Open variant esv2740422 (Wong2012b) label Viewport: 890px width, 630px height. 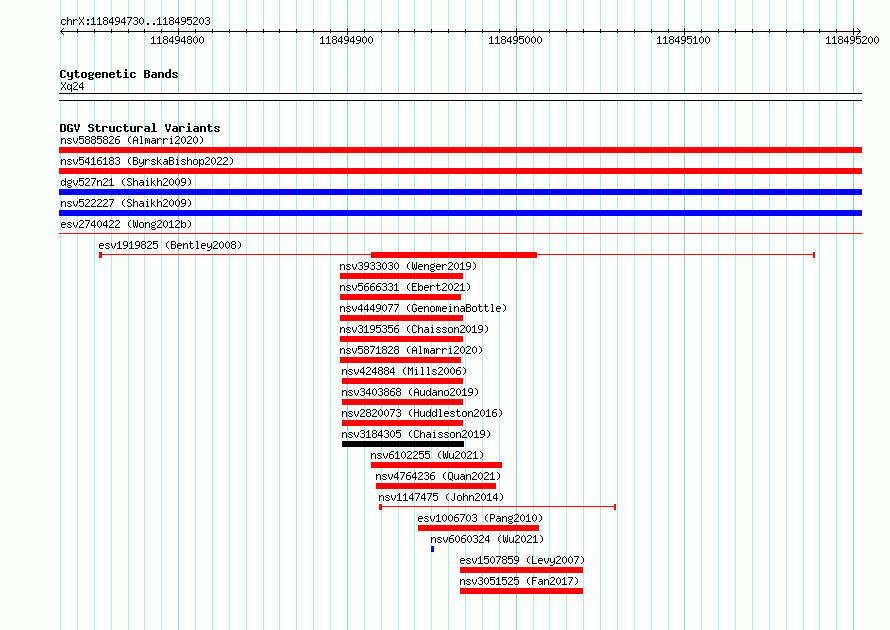(x=126, y=224)
